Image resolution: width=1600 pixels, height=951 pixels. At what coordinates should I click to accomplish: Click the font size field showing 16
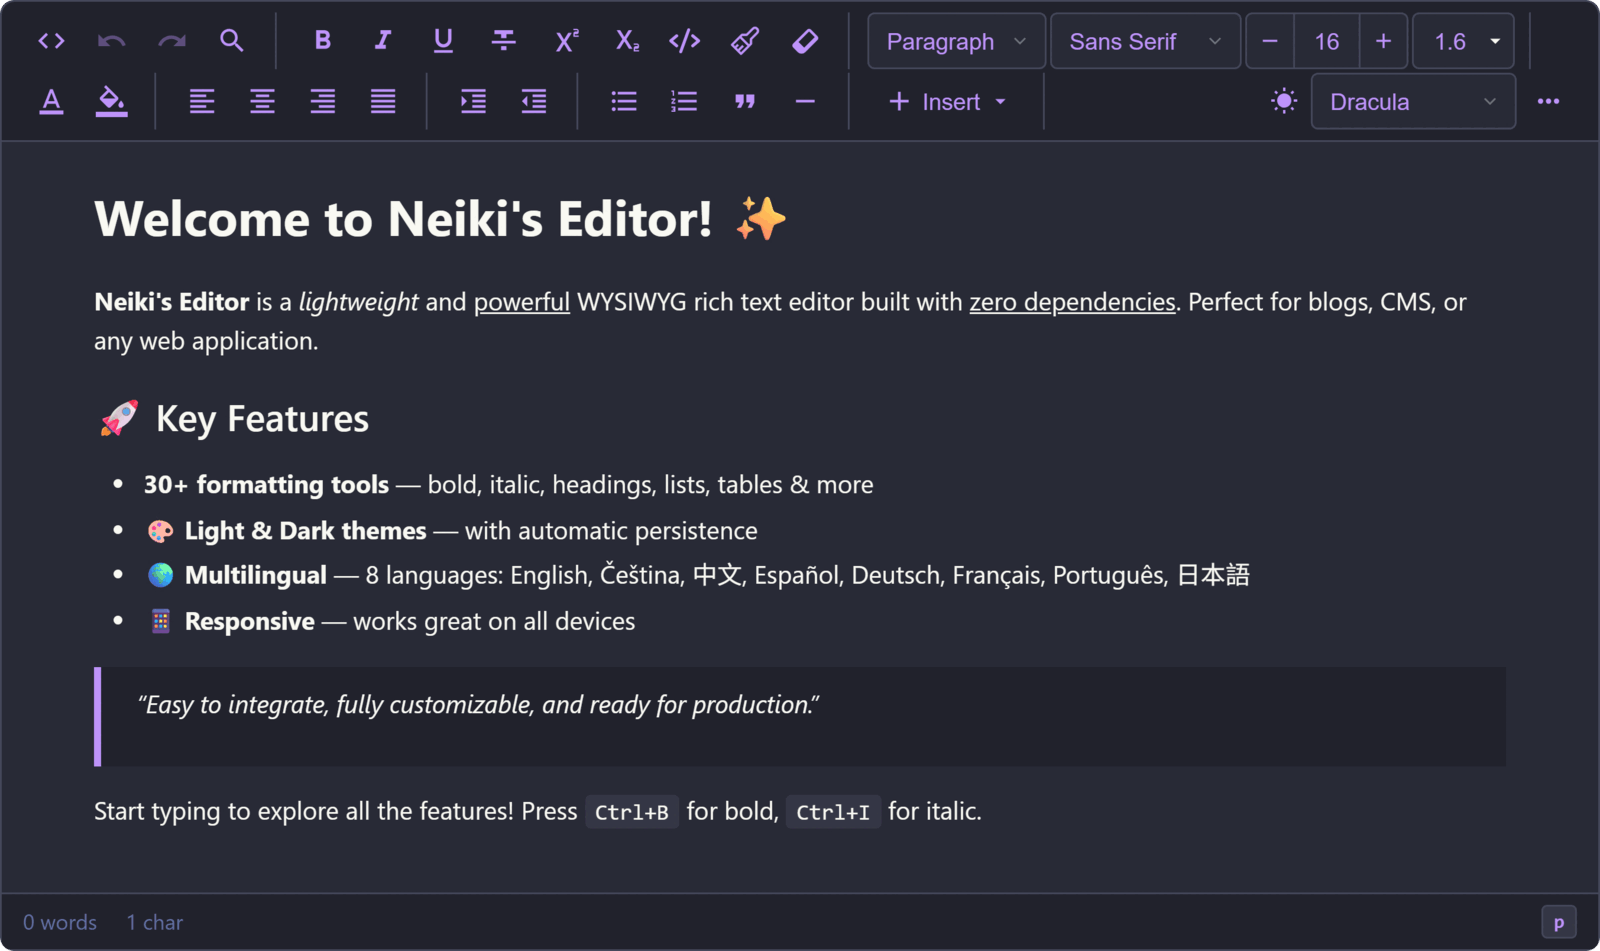pyautogui.click(x=1327, y=41)
